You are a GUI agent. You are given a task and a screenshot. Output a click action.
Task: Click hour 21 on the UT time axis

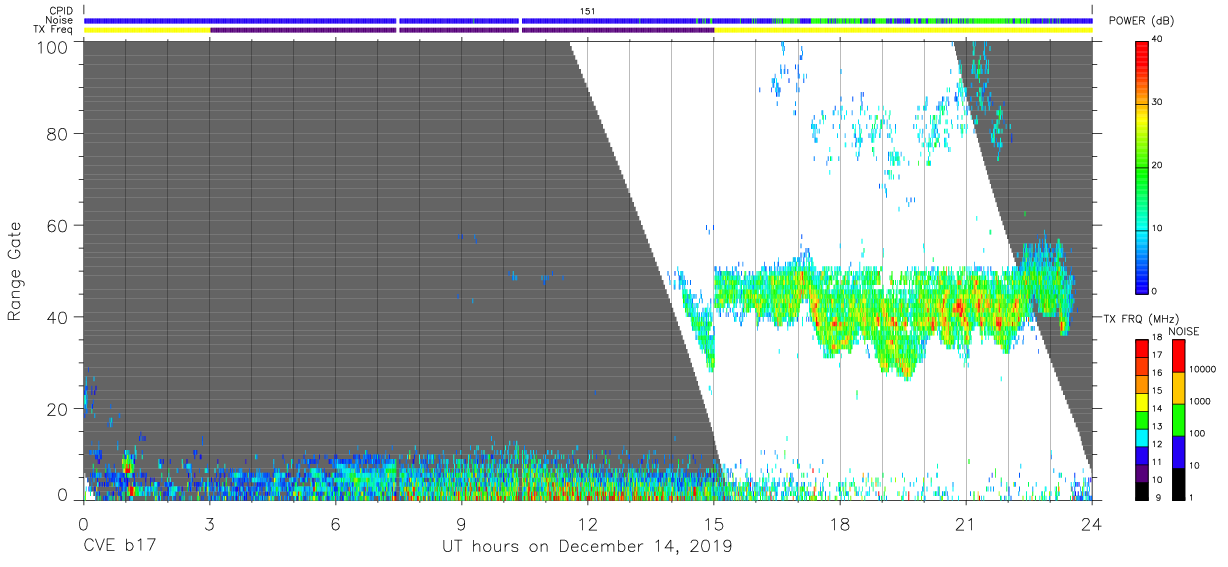[966, 522]
